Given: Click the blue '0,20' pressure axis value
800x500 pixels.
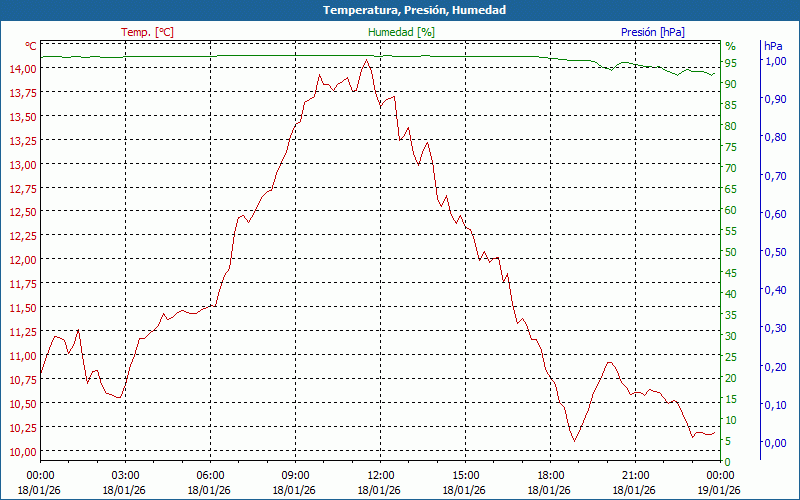Looking at the screenshot, I should (776, 366).
